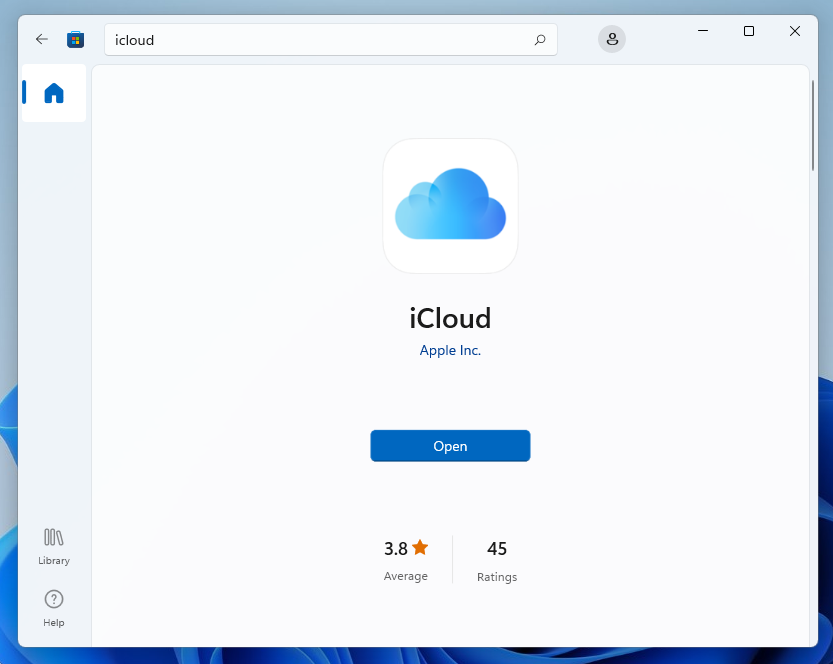833x664 pixels.
Task: Click the 3.8 average rating star
Action: (420, 547)
